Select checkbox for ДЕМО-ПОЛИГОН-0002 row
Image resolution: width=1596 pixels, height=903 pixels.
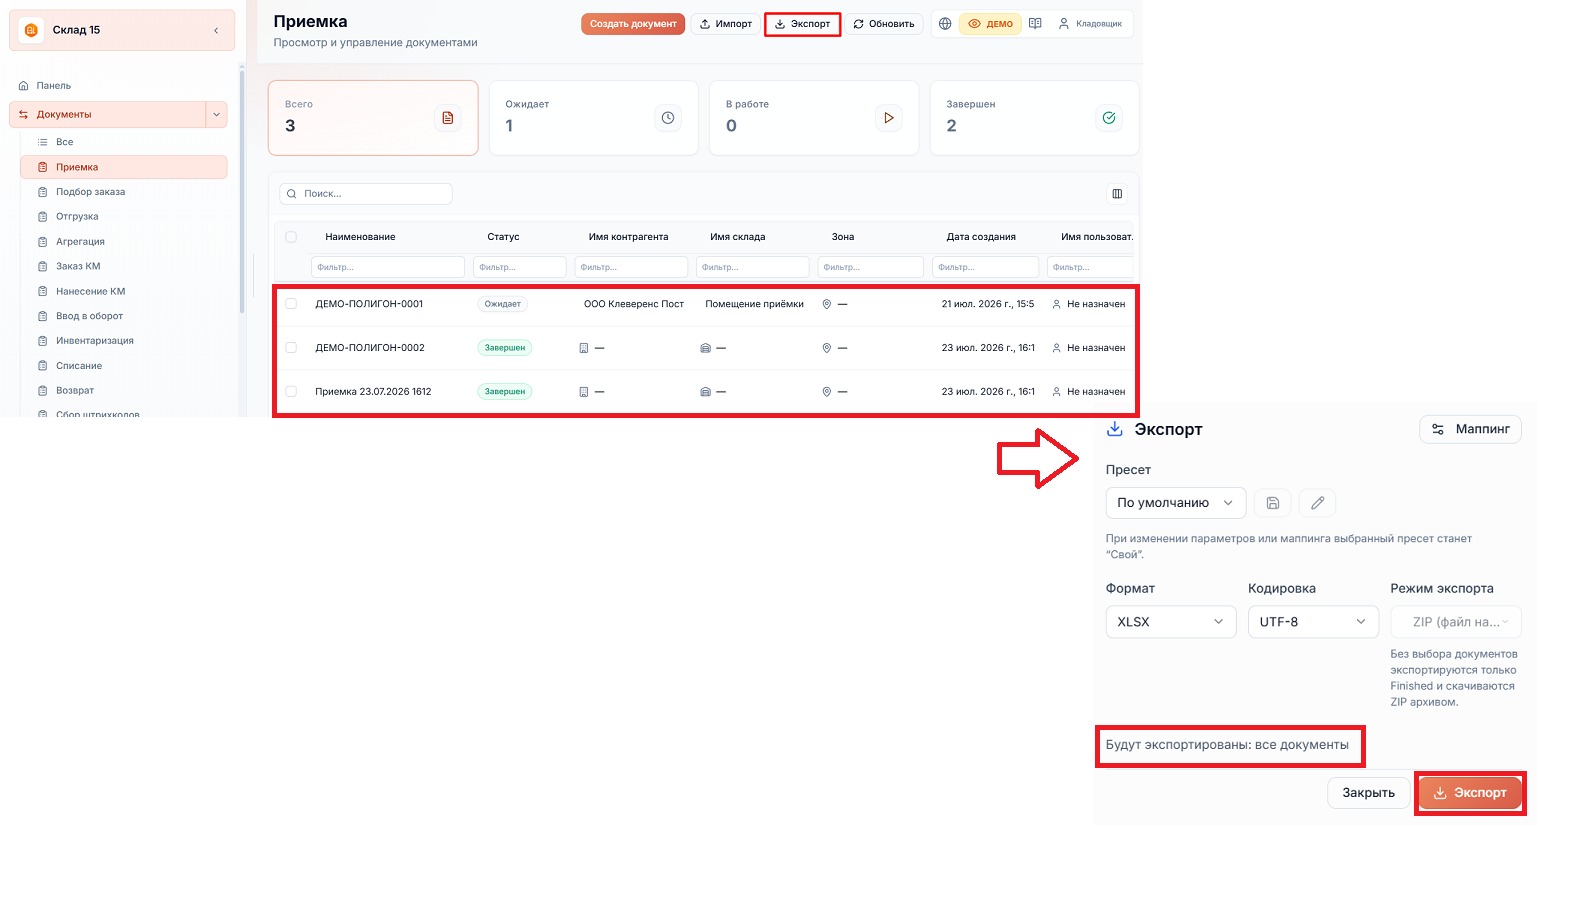pyautogui.click(x=291, y=348)
